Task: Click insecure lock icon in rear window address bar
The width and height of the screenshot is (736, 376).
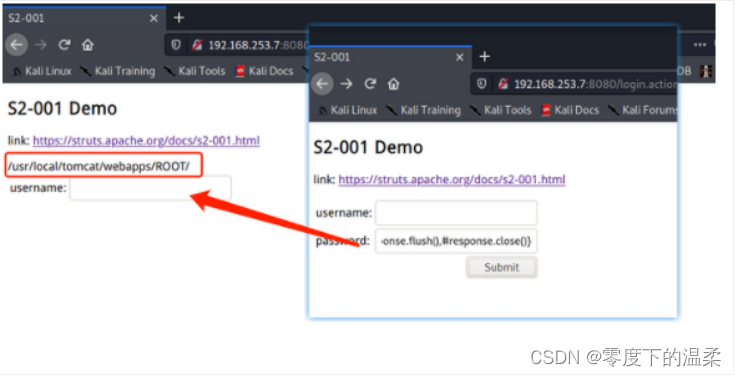Action: click(x=197, y=45)
